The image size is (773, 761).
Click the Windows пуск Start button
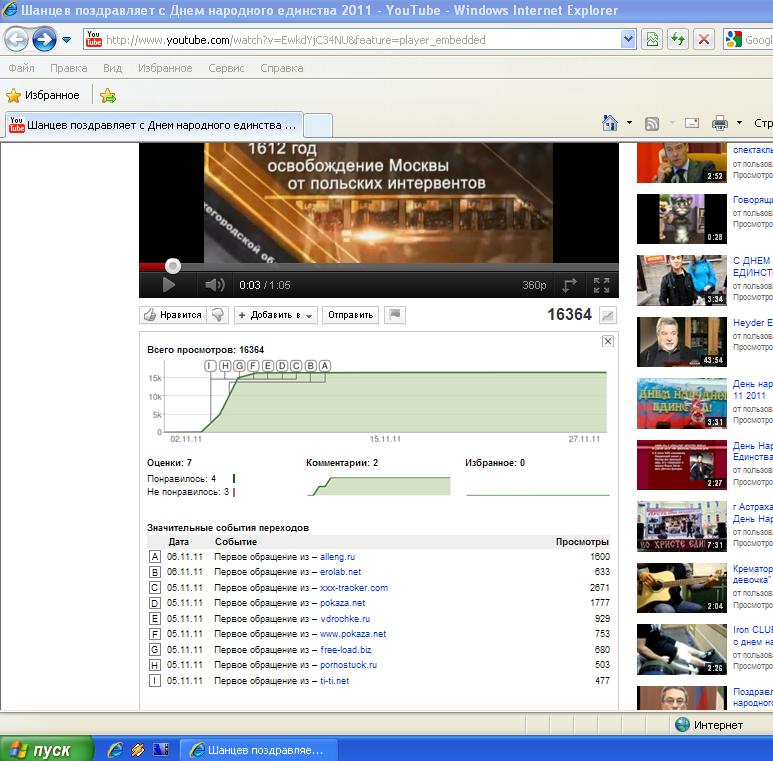[x=46, y=749]
